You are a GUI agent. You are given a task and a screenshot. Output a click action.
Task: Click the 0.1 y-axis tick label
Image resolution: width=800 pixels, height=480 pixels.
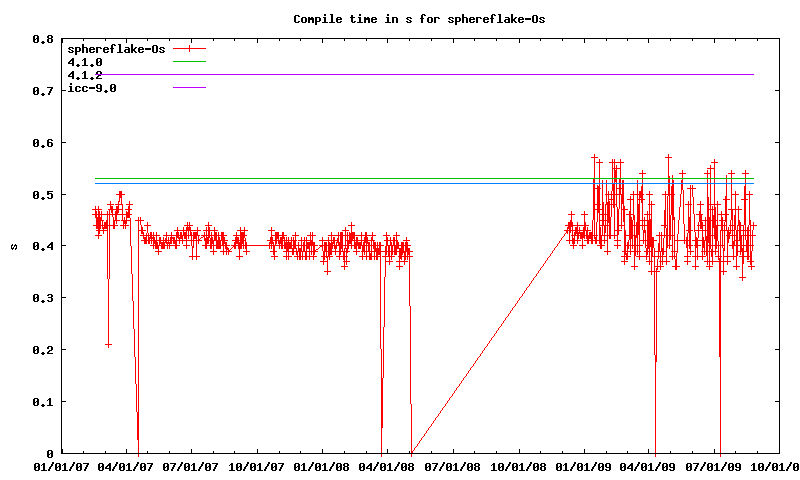[43, 401]
